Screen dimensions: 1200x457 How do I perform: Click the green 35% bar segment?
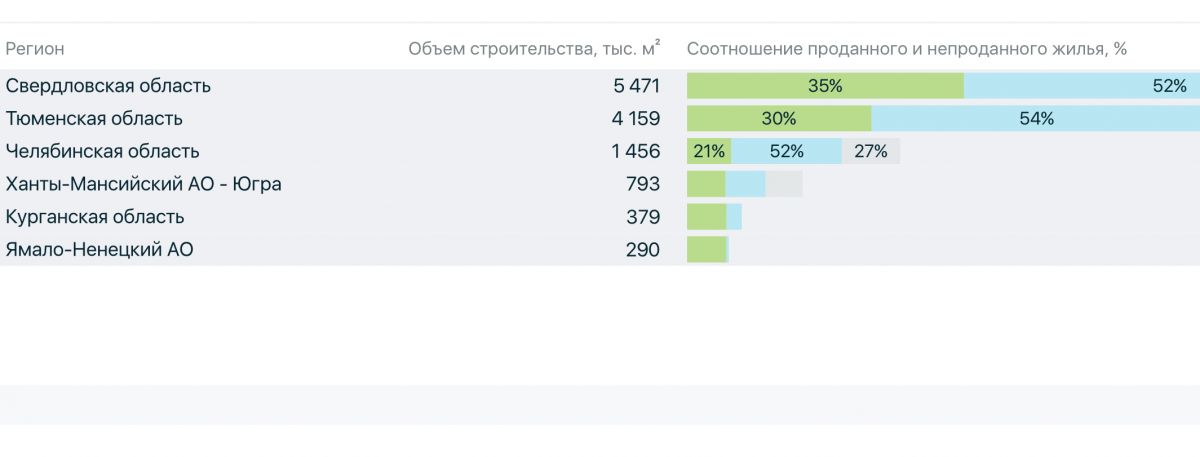click(825, 86)
